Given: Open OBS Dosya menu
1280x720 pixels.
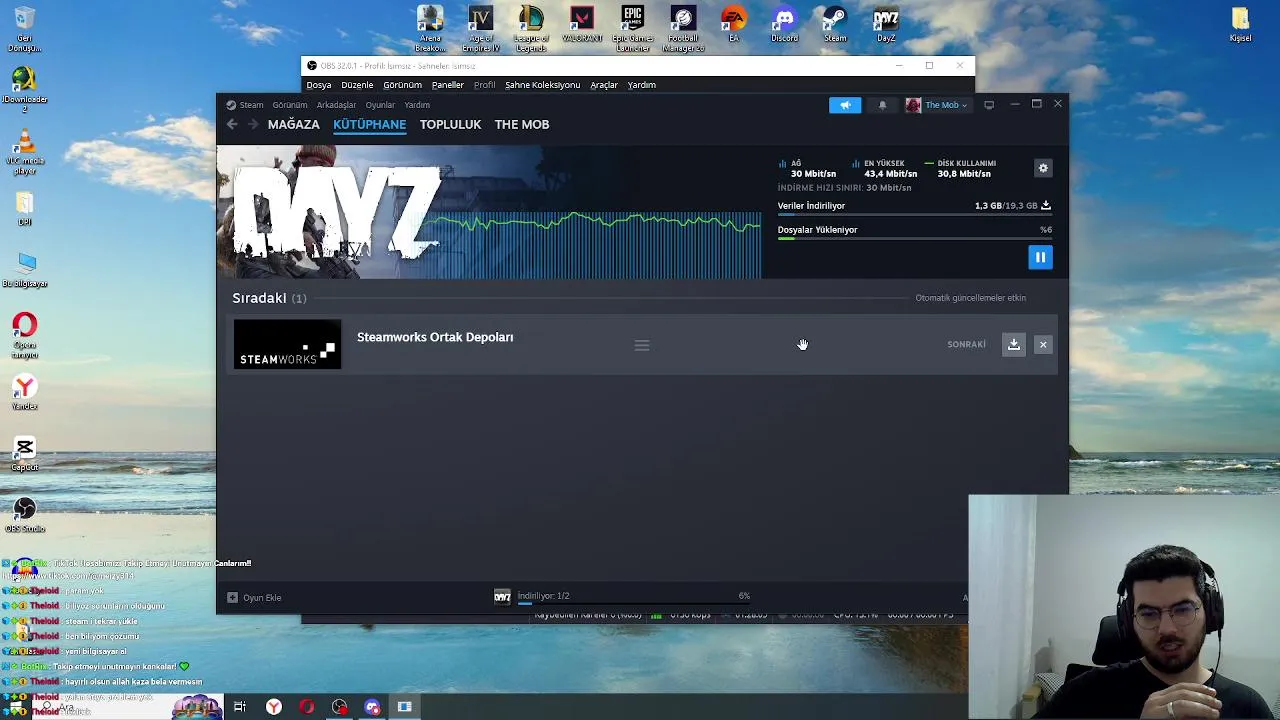Looking at the screenshot, I should tap(319, 85).
